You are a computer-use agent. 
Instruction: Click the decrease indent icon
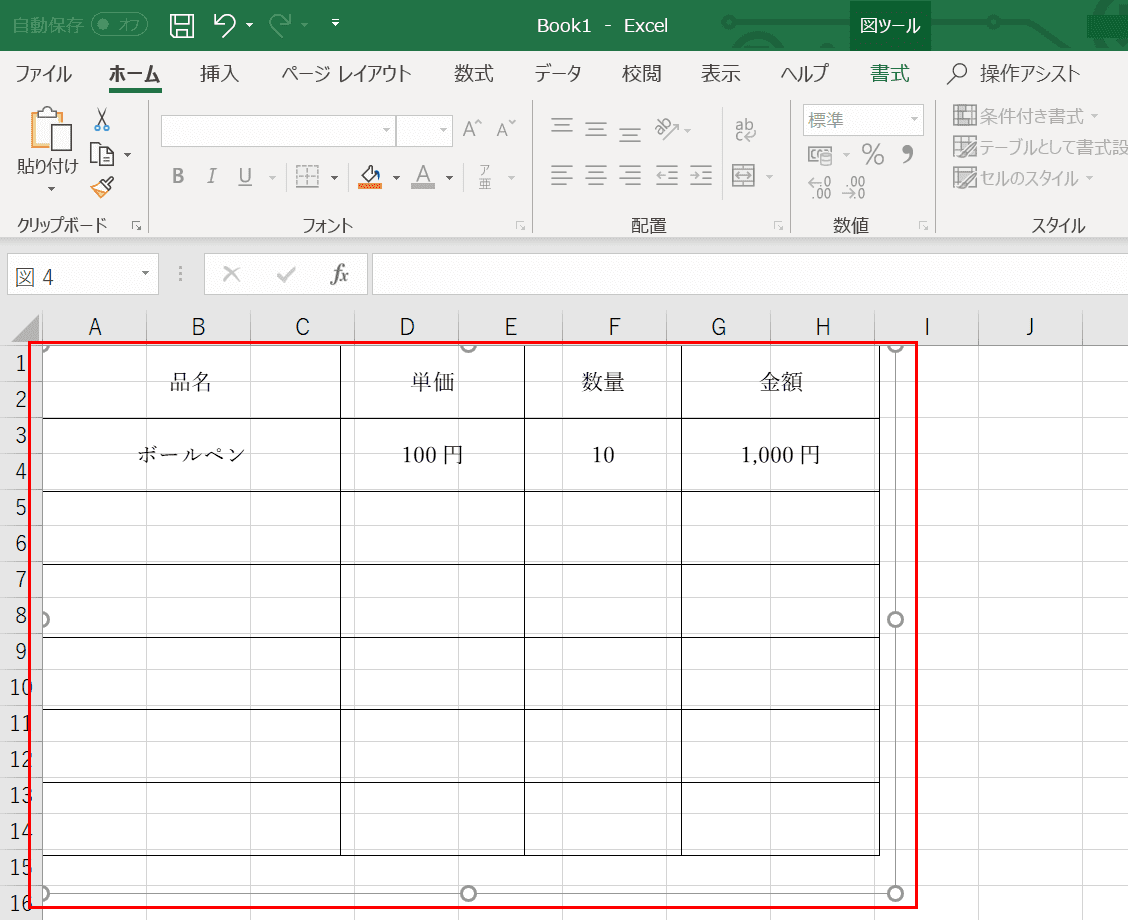point(666,176)
